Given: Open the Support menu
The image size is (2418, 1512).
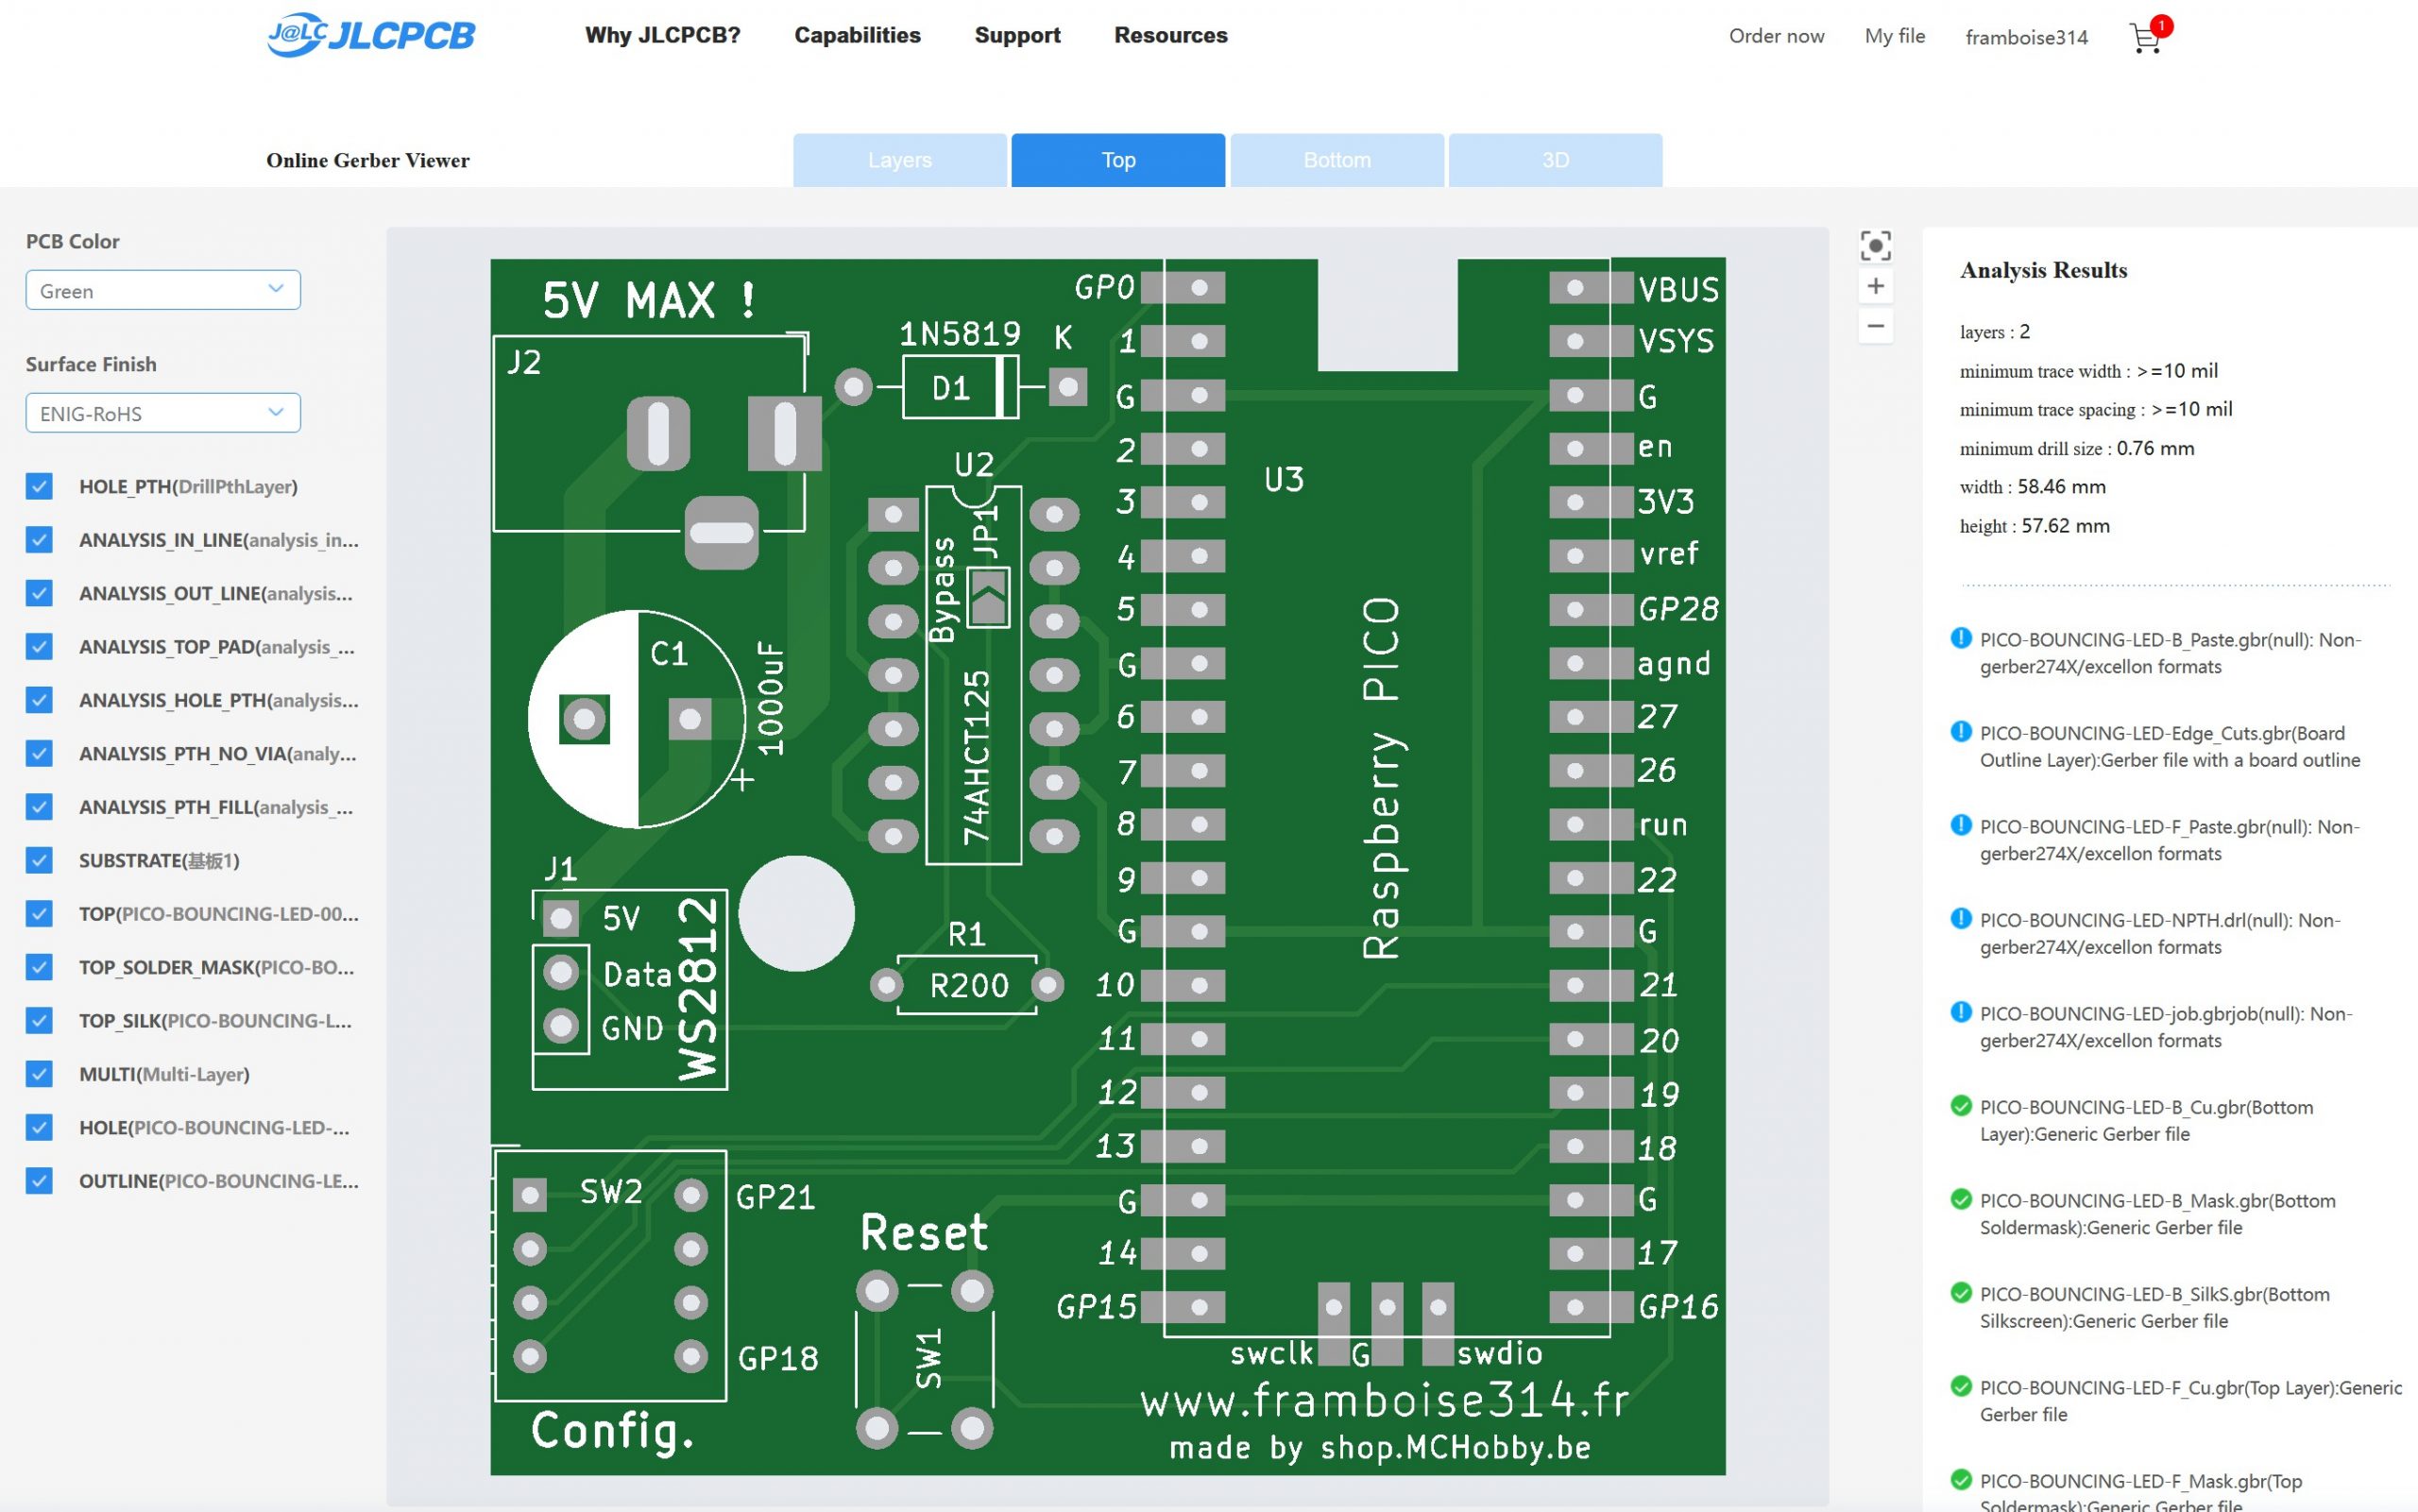Looking at the screenshot, I should [1017, 36].
